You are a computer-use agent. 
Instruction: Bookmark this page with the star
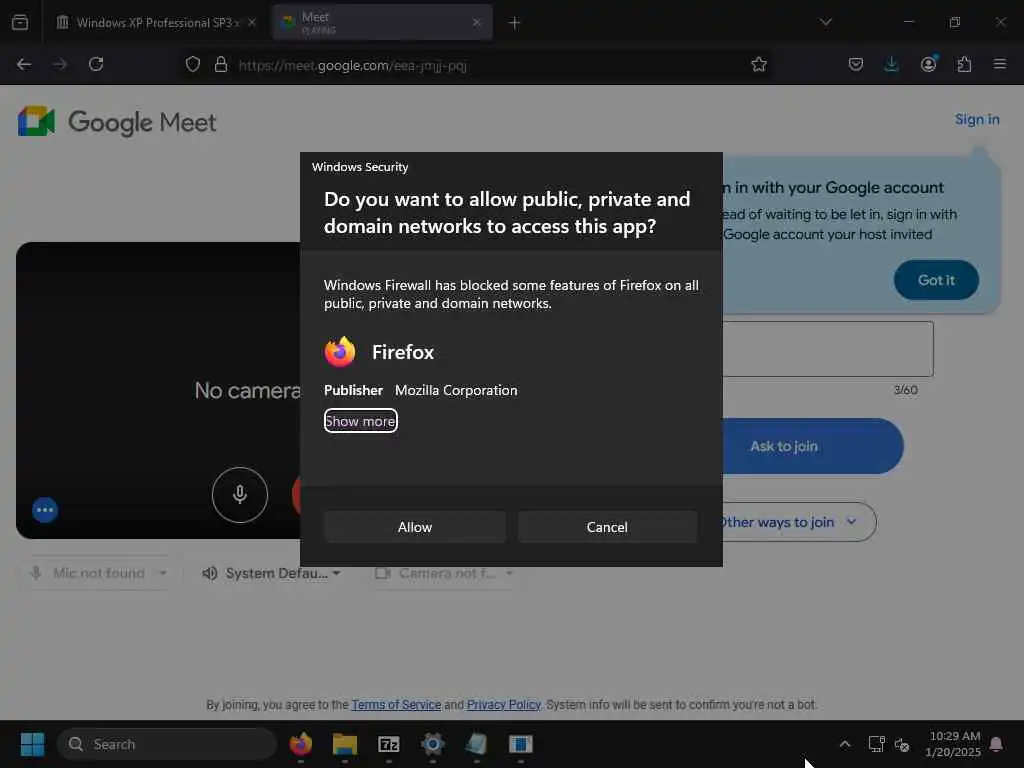tap(758, 64)
